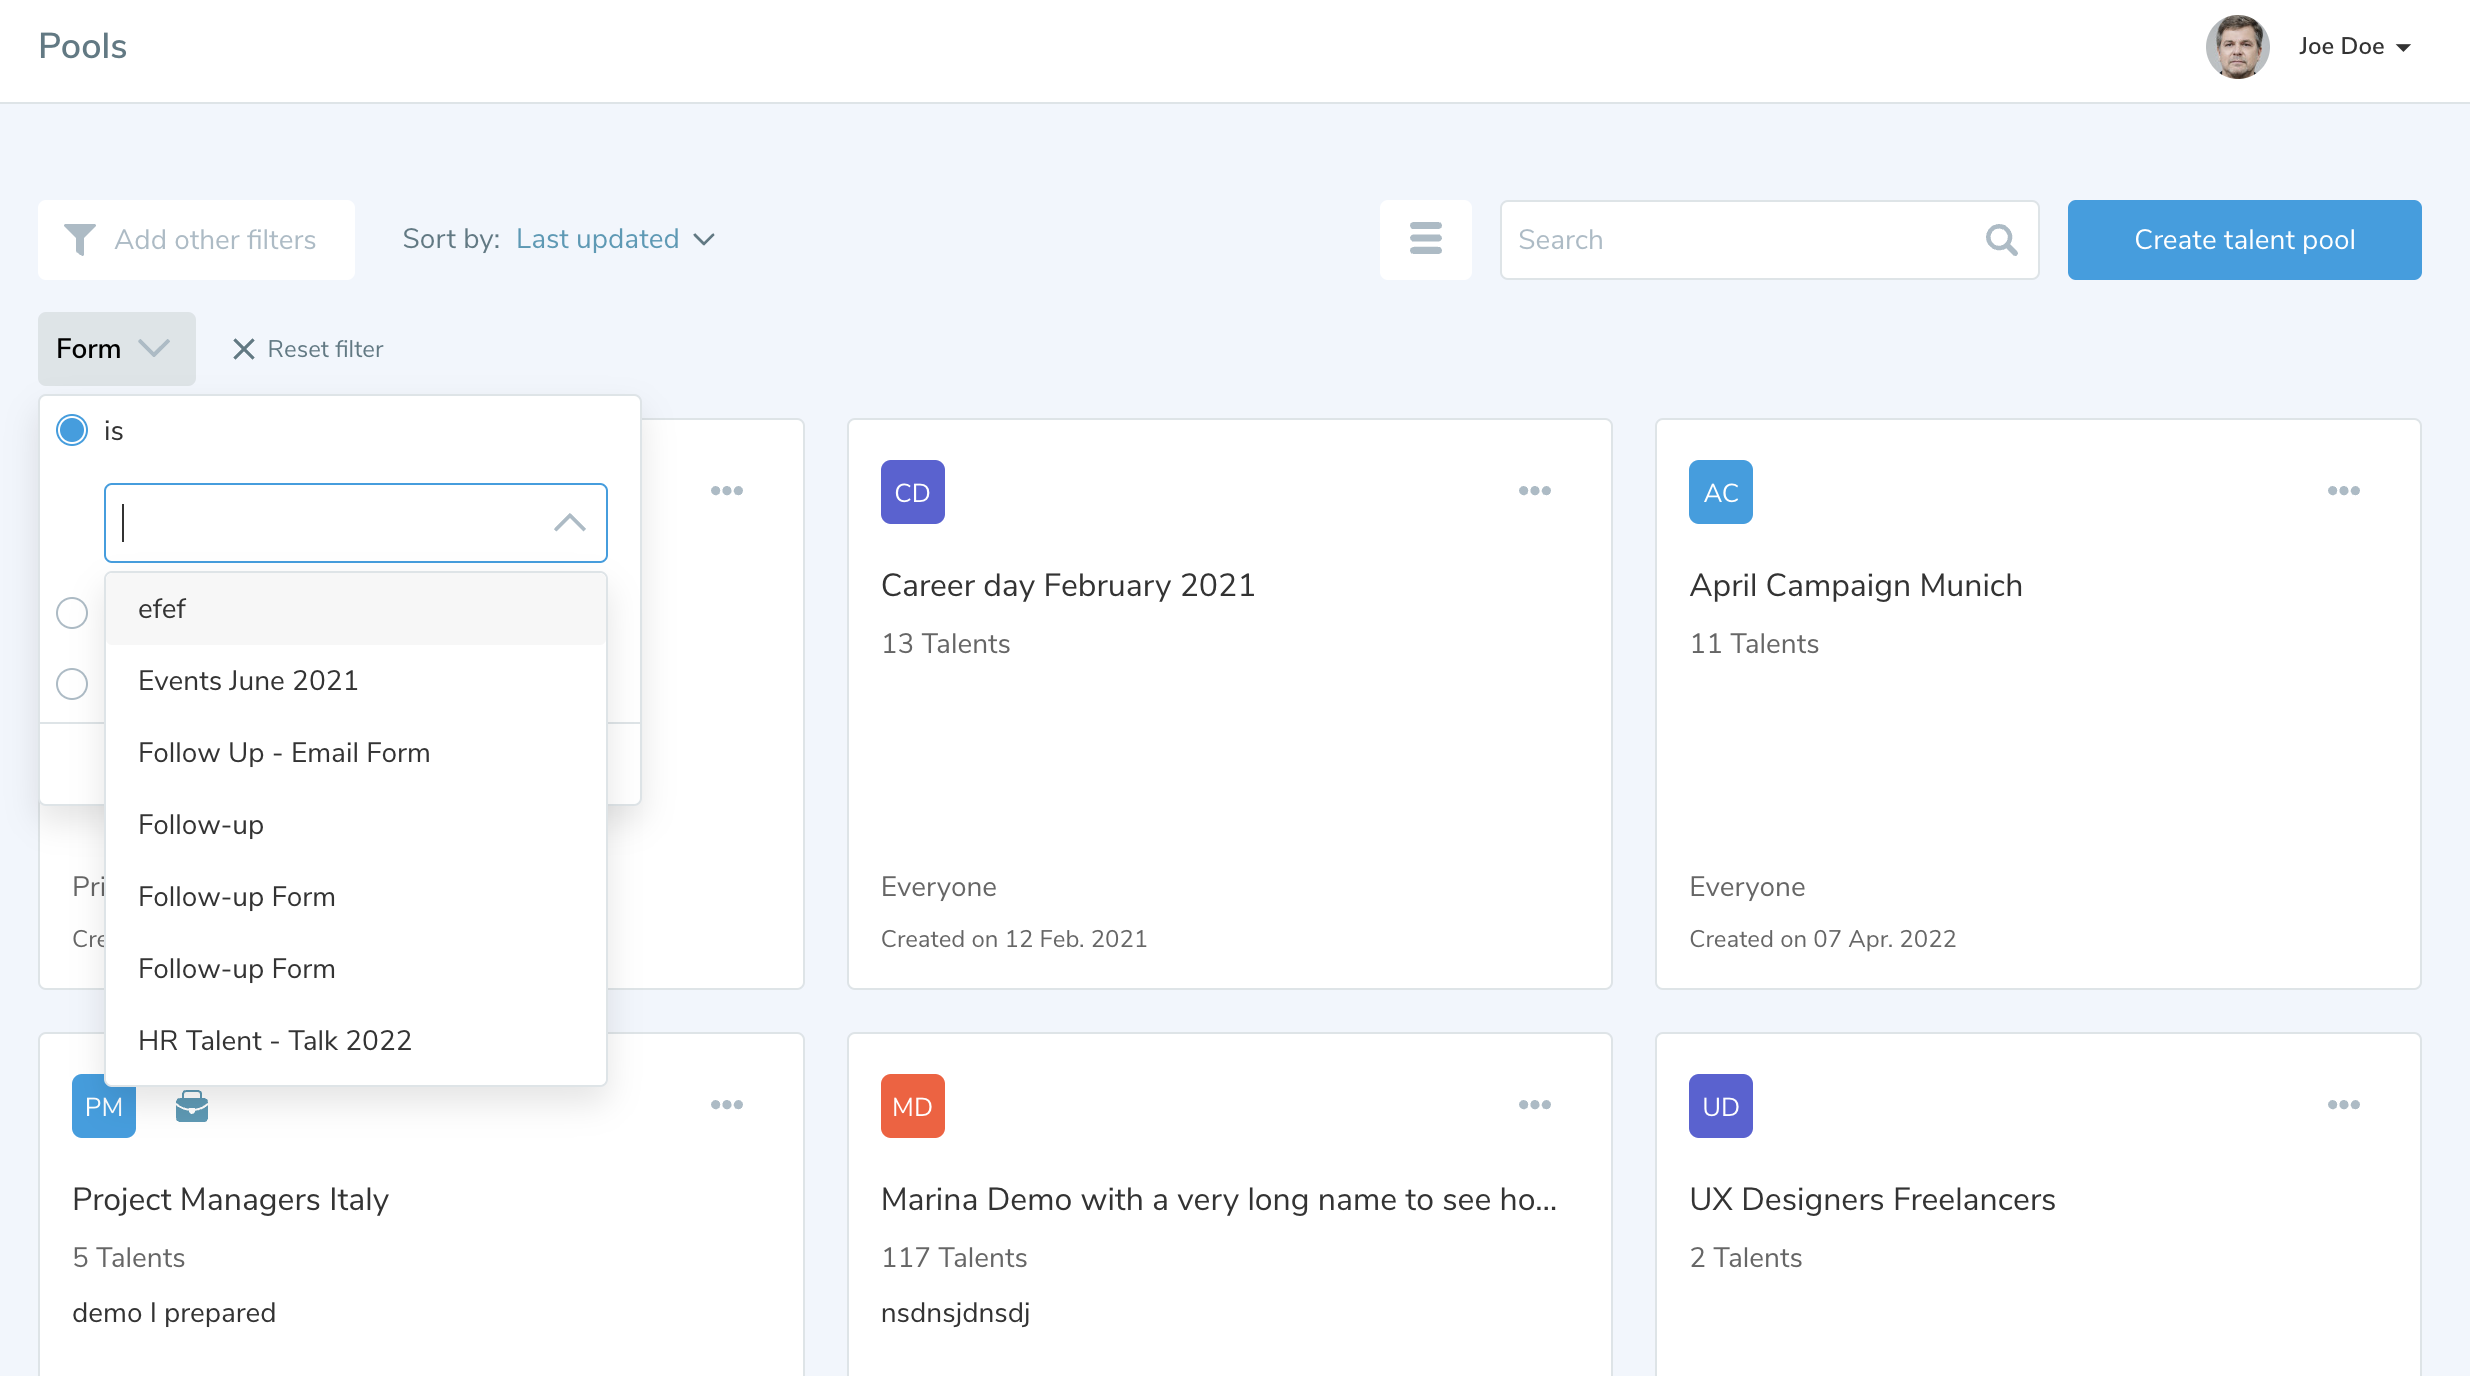Open the Sort by Last updated dropdown
2470x1376 pixels.
pyautogui.click(x=615, y=239)
